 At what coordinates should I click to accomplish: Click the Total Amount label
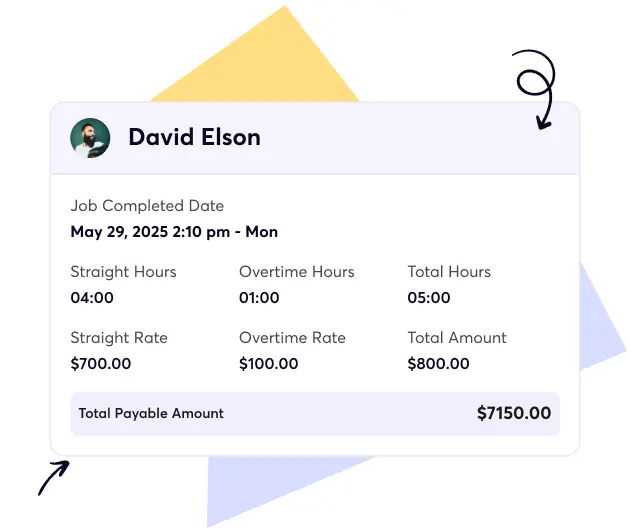457,338
